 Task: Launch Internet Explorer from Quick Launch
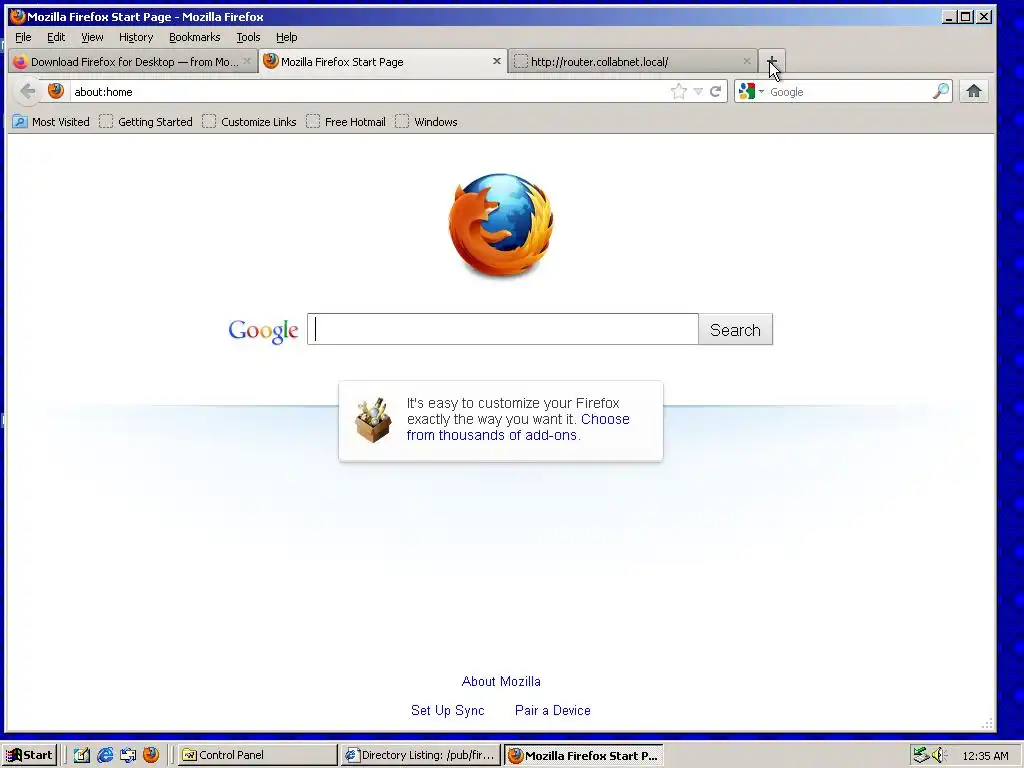click(x=104, y=755)
